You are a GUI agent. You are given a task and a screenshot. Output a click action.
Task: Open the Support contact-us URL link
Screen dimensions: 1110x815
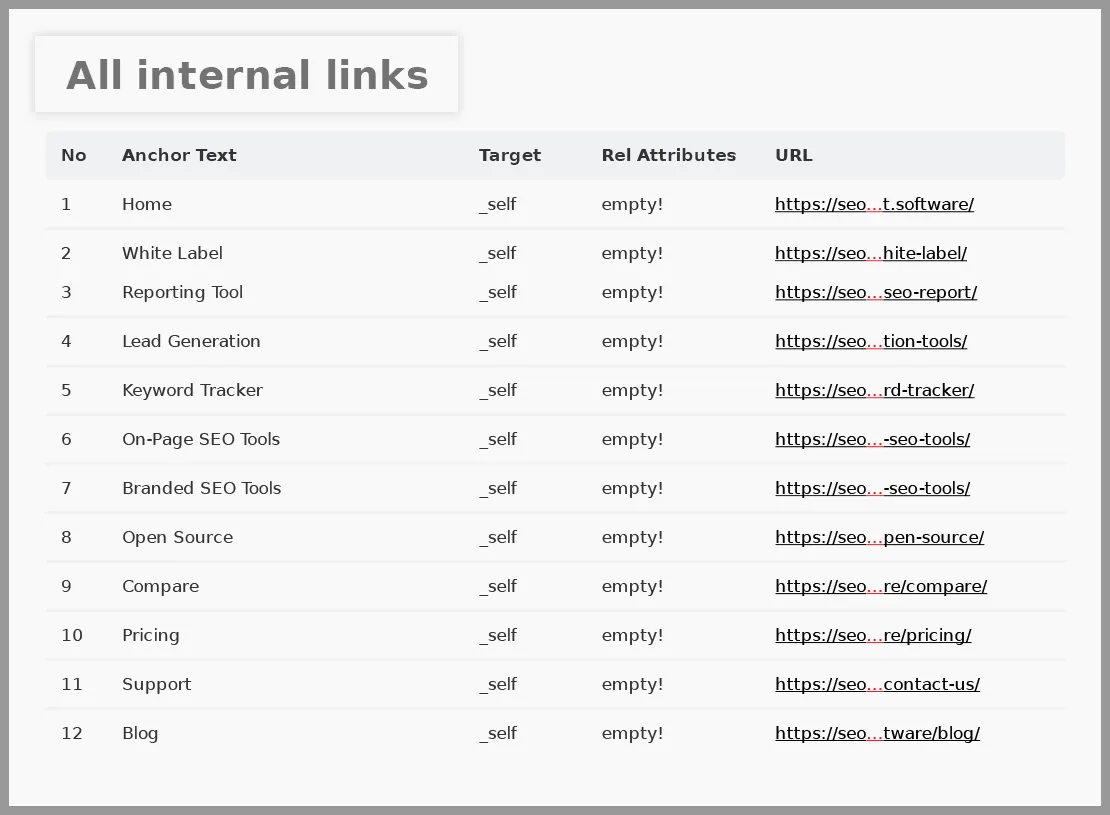[x=877, y=684]
